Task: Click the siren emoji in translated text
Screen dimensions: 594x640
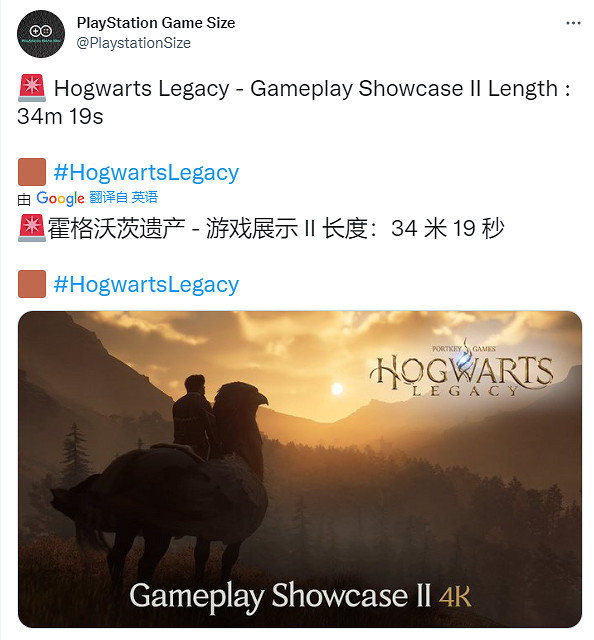Action: (32, 228)
